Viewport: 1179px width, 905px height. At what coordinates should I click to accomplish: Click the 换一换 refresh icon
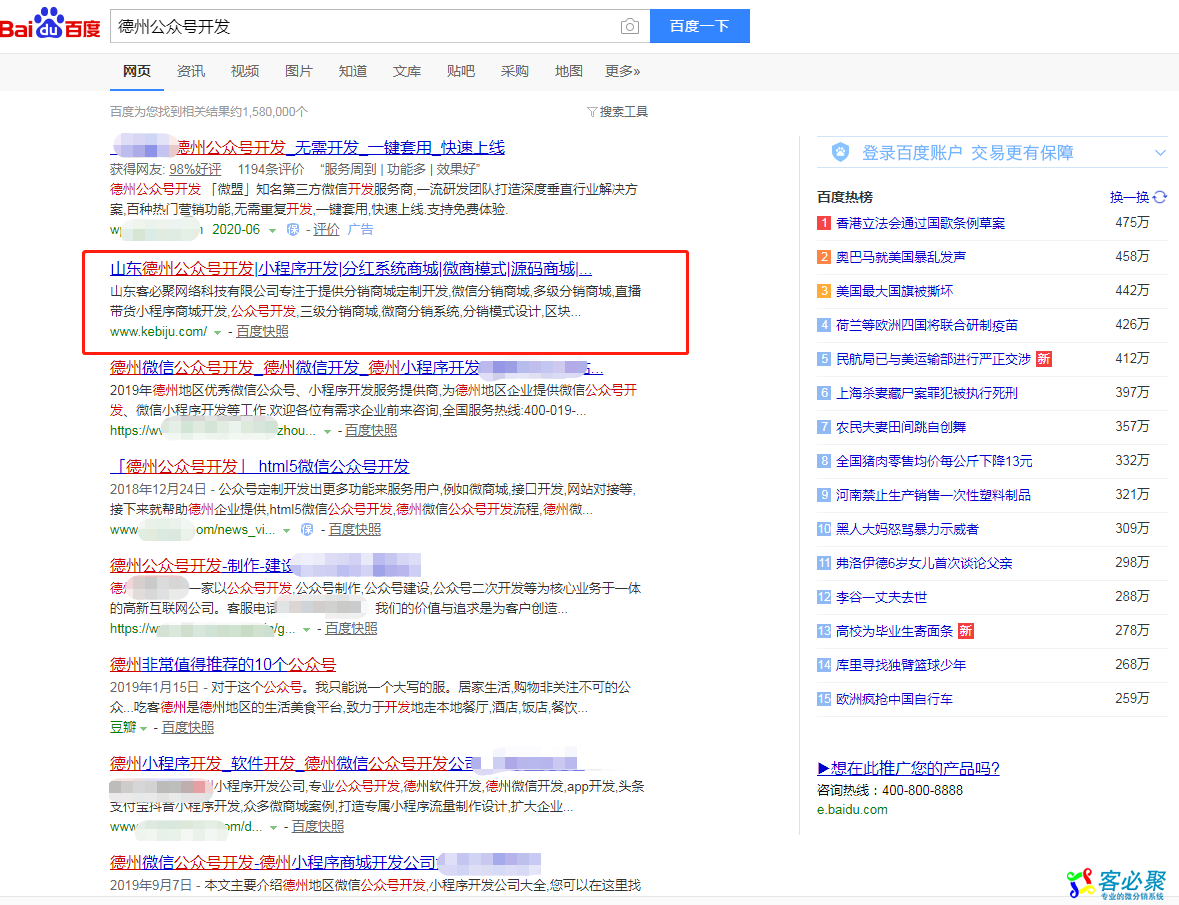point(1160,197)
